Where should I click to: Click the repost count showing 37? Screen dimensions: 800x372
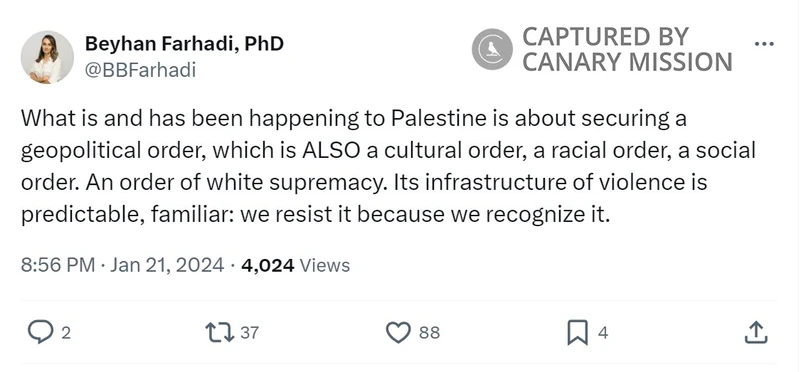click(x=249, y=333)
